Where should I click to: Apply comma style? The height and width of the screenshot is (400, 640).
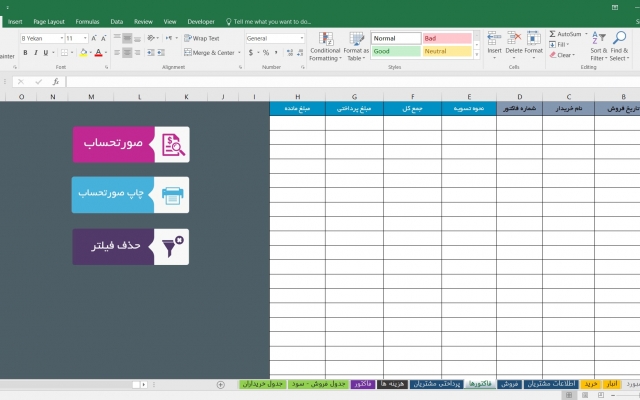[276, 53]
